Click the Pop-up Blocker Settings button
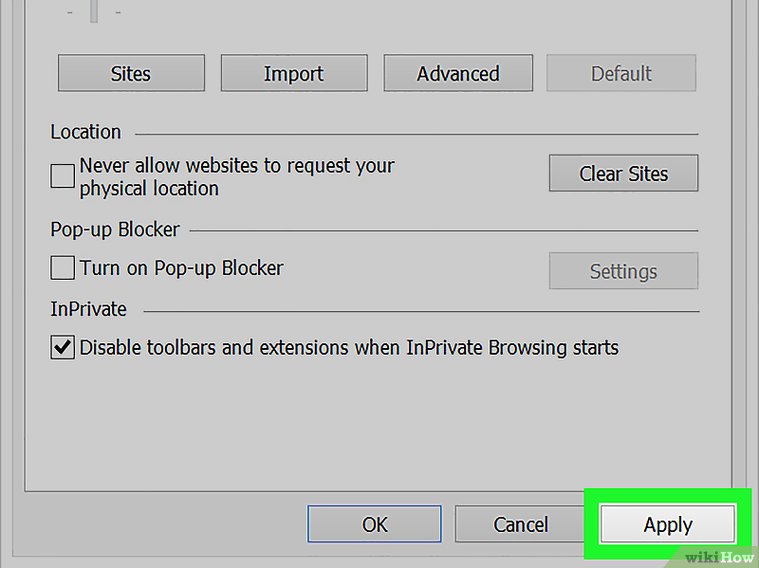This screenshot has width=759, height=568. (623, 271)
